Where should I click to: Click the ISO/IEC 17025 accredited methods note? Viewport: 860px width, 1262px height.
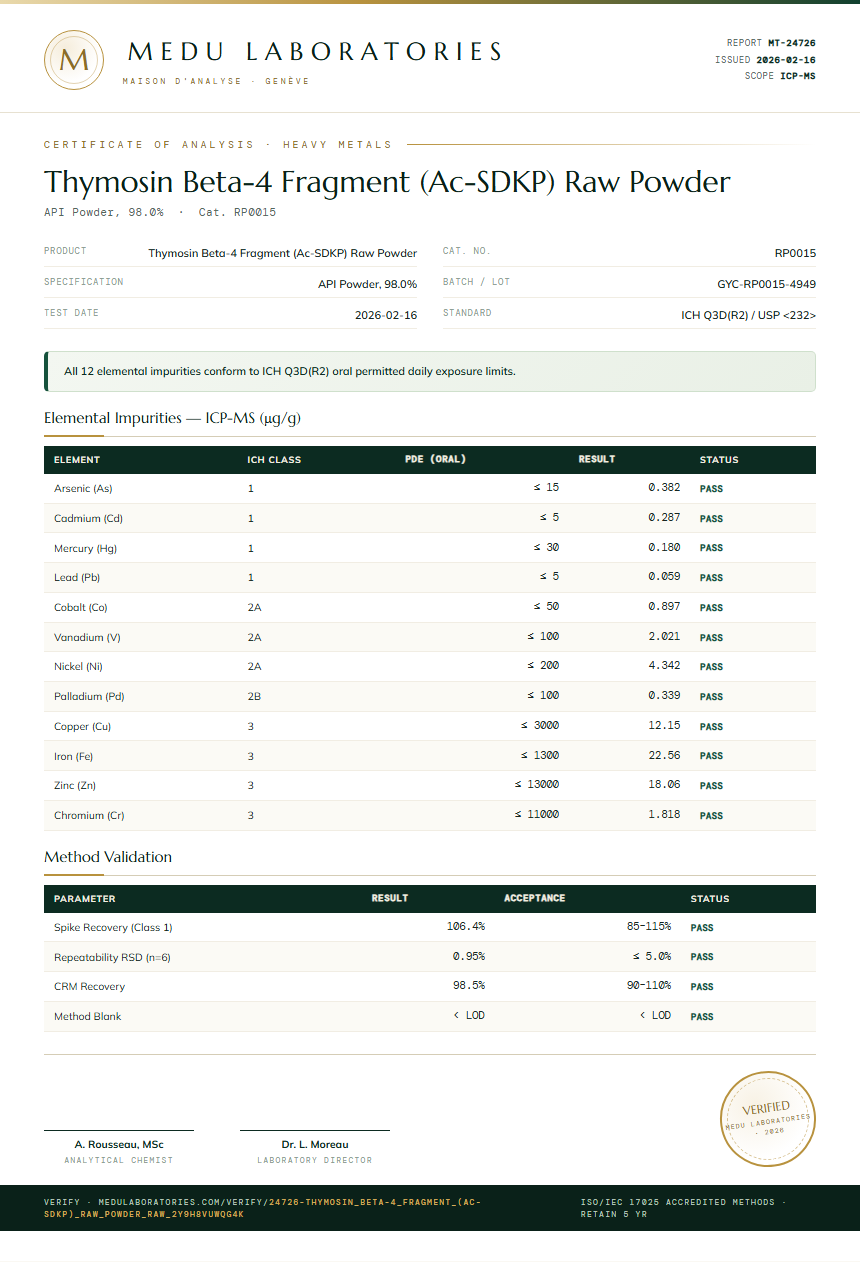pyautogui.click(x=684, y=1208)
